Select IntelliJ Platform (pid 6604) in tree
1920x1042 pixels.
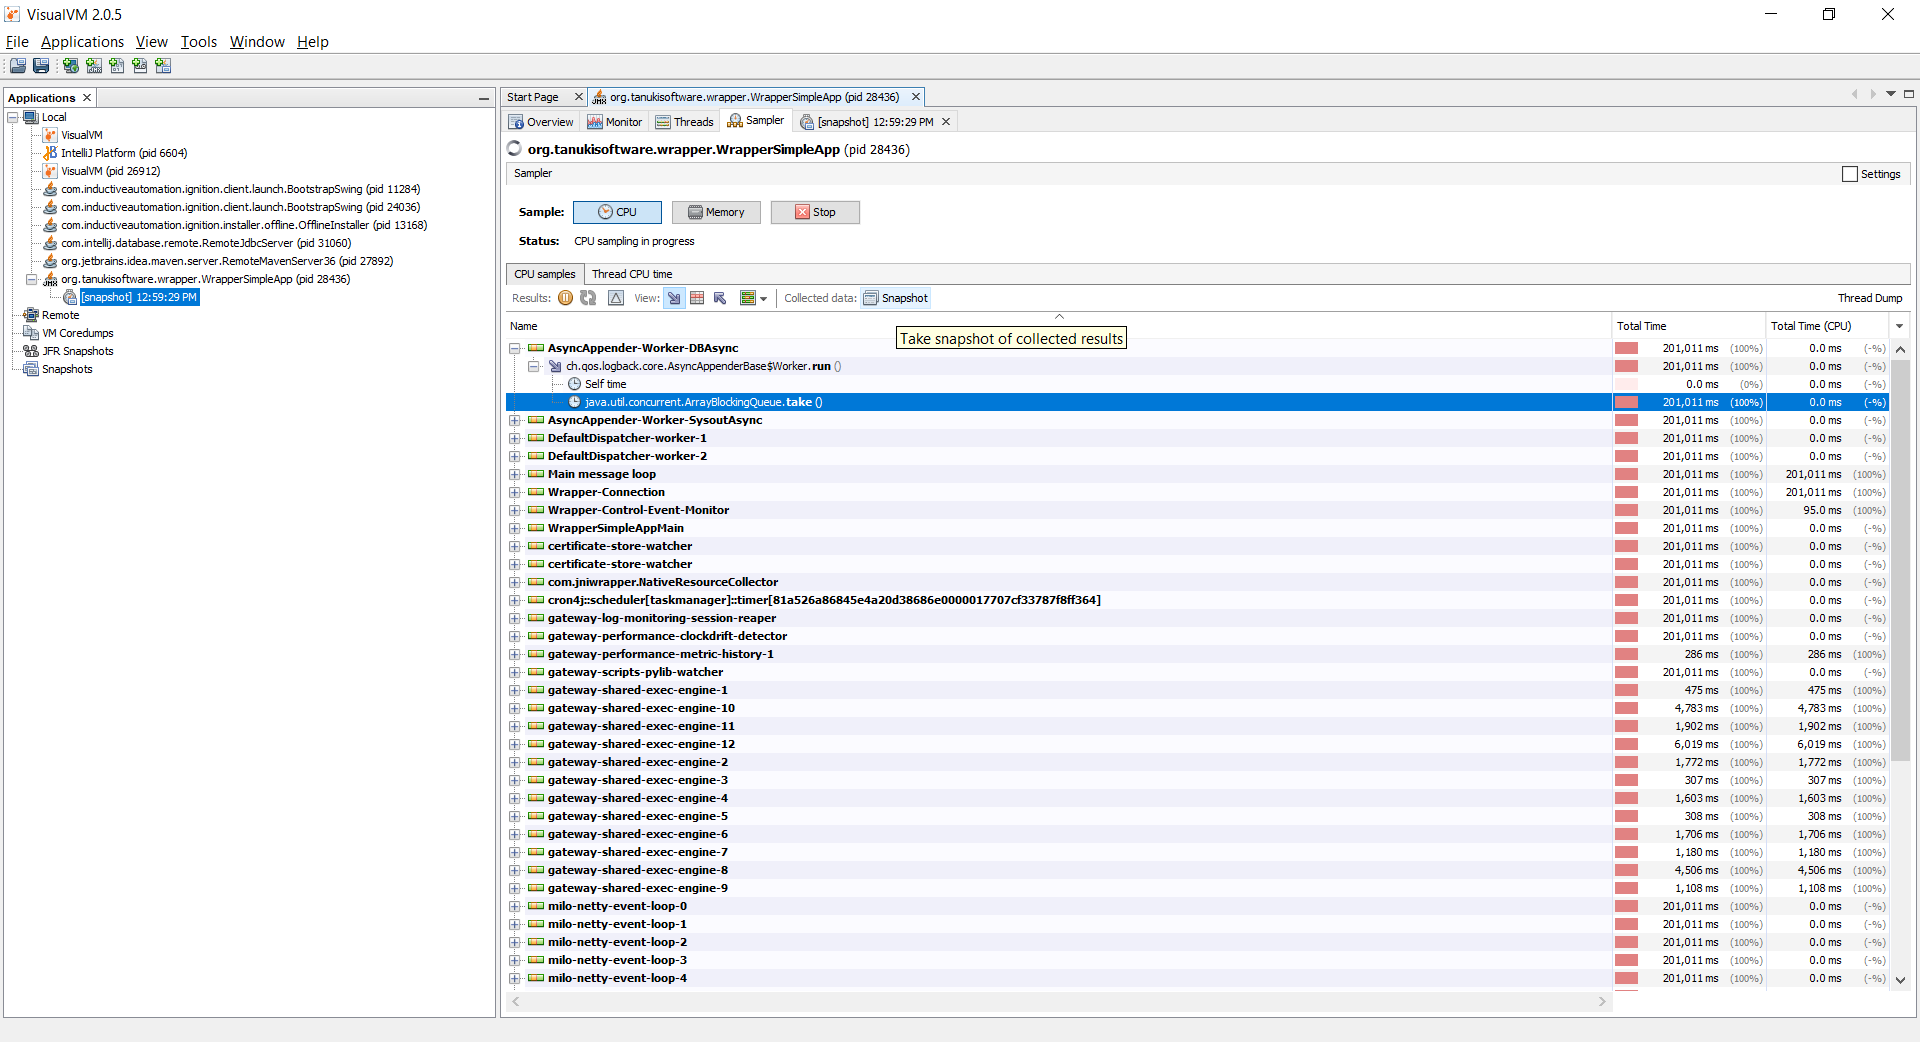pos(124,153)
